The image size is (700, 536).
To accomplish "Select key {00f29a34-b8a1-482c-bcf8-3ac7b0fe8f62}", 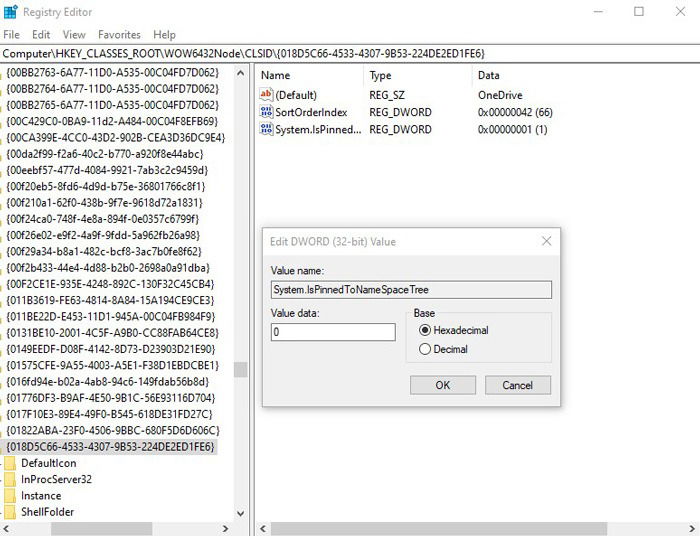I will point(104,251).
